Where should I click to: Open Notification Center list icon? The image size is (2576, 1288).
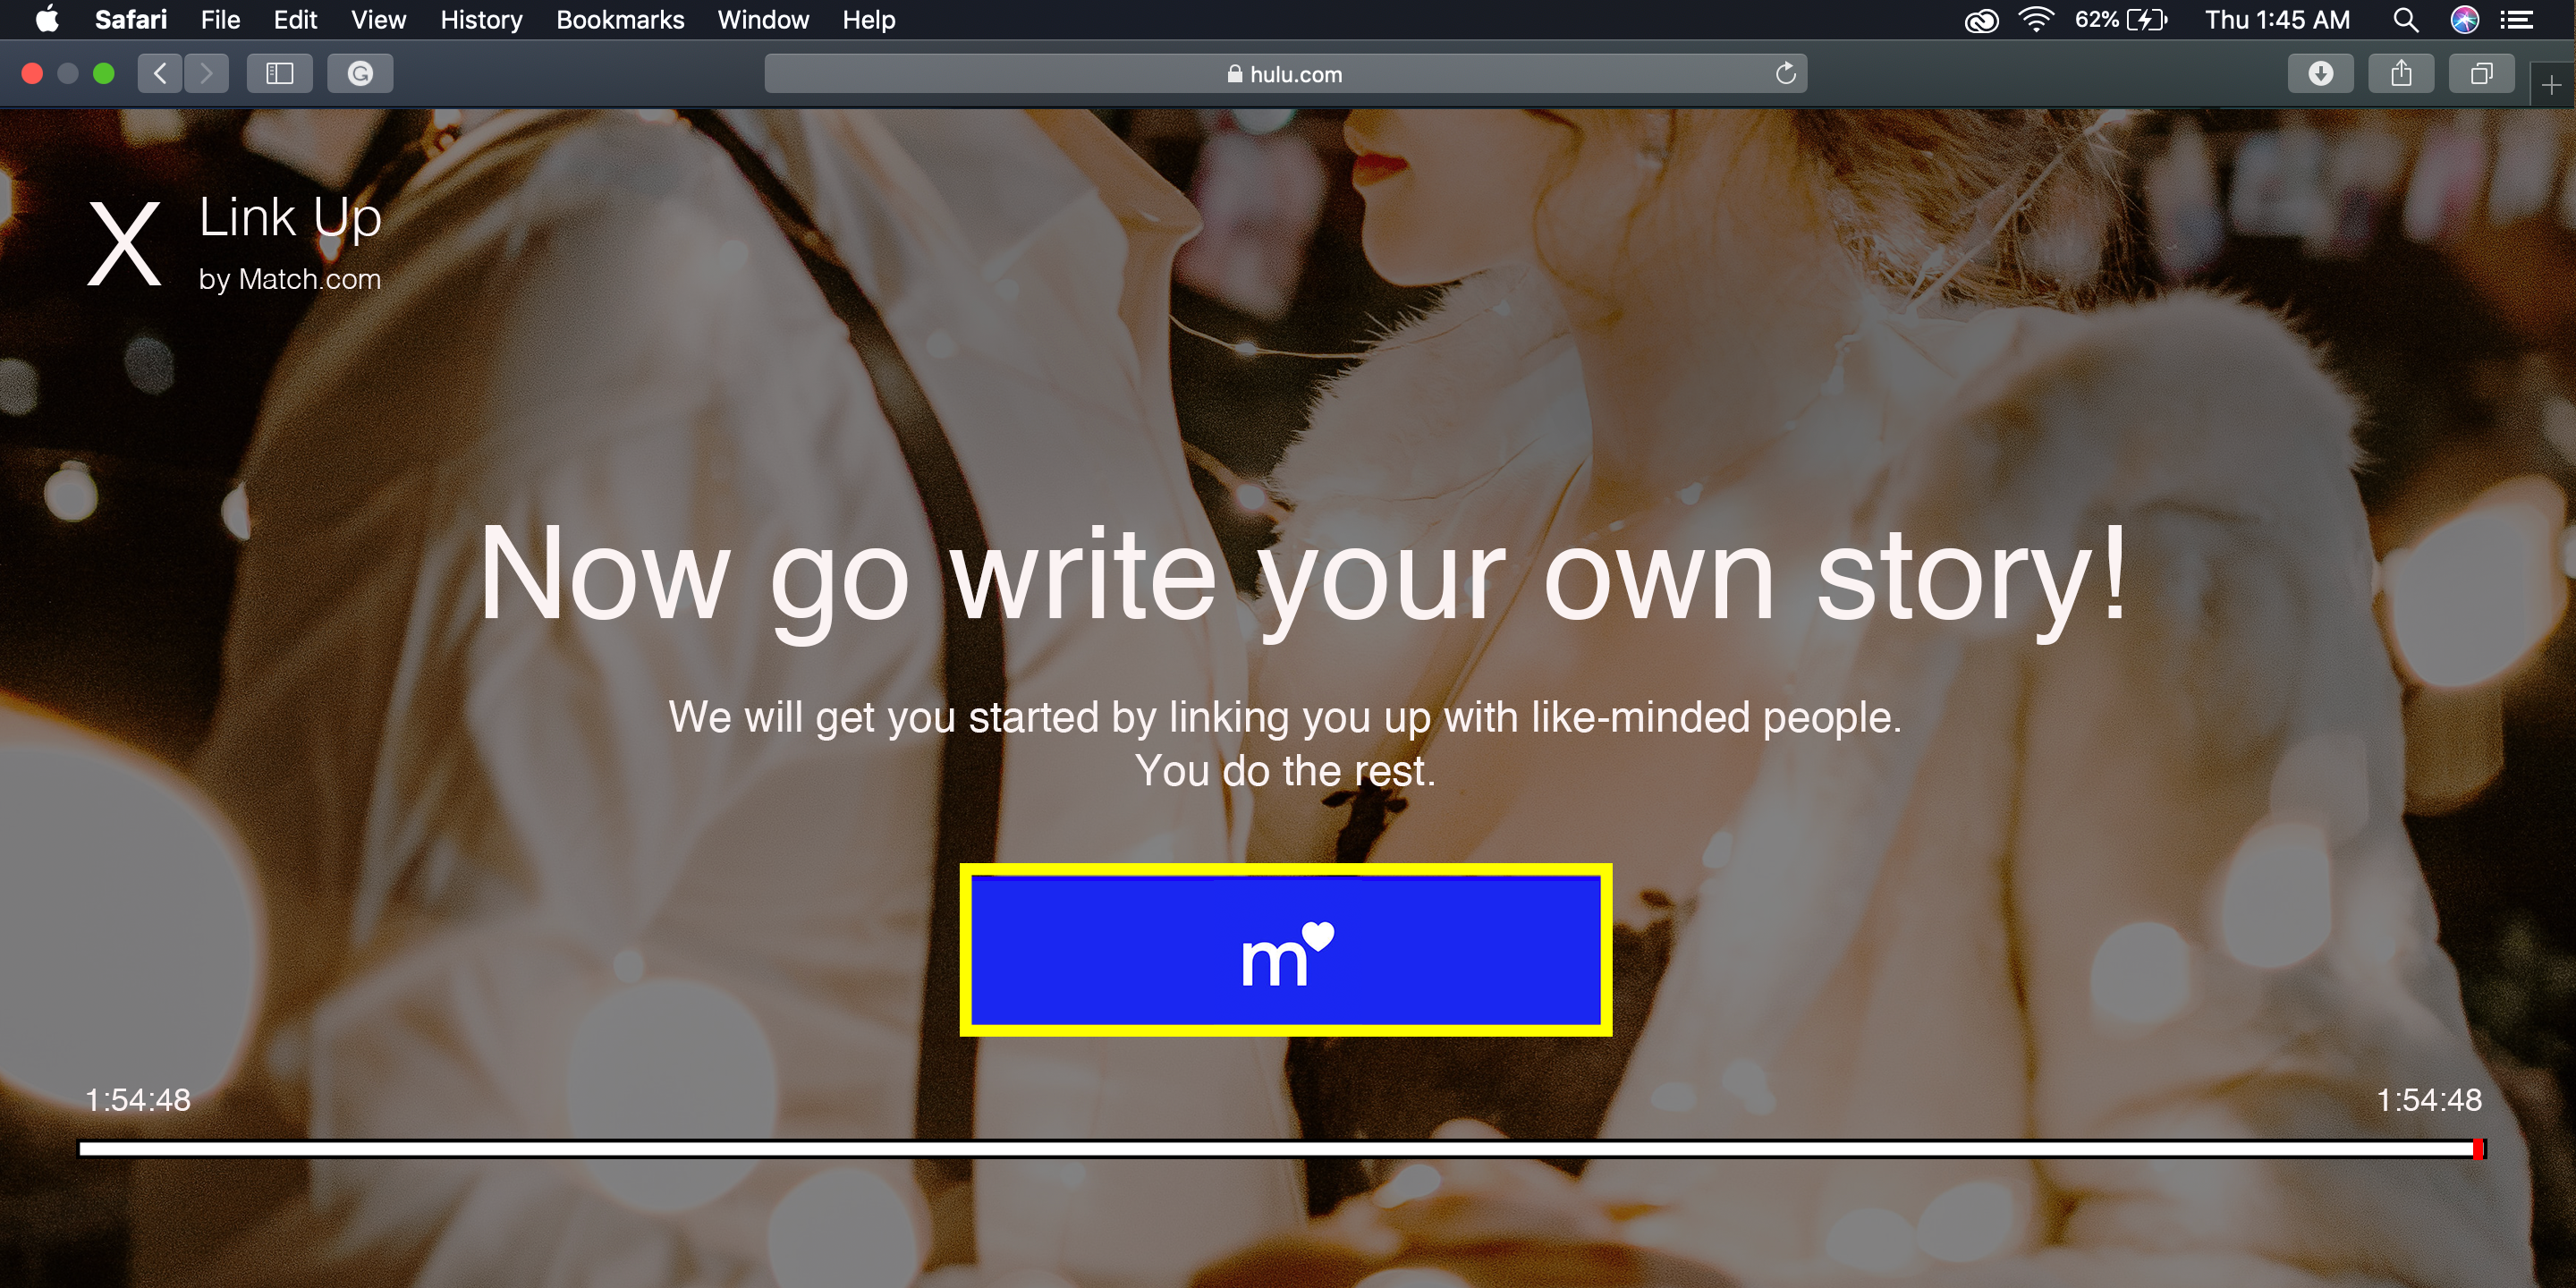pos(2516,20)
